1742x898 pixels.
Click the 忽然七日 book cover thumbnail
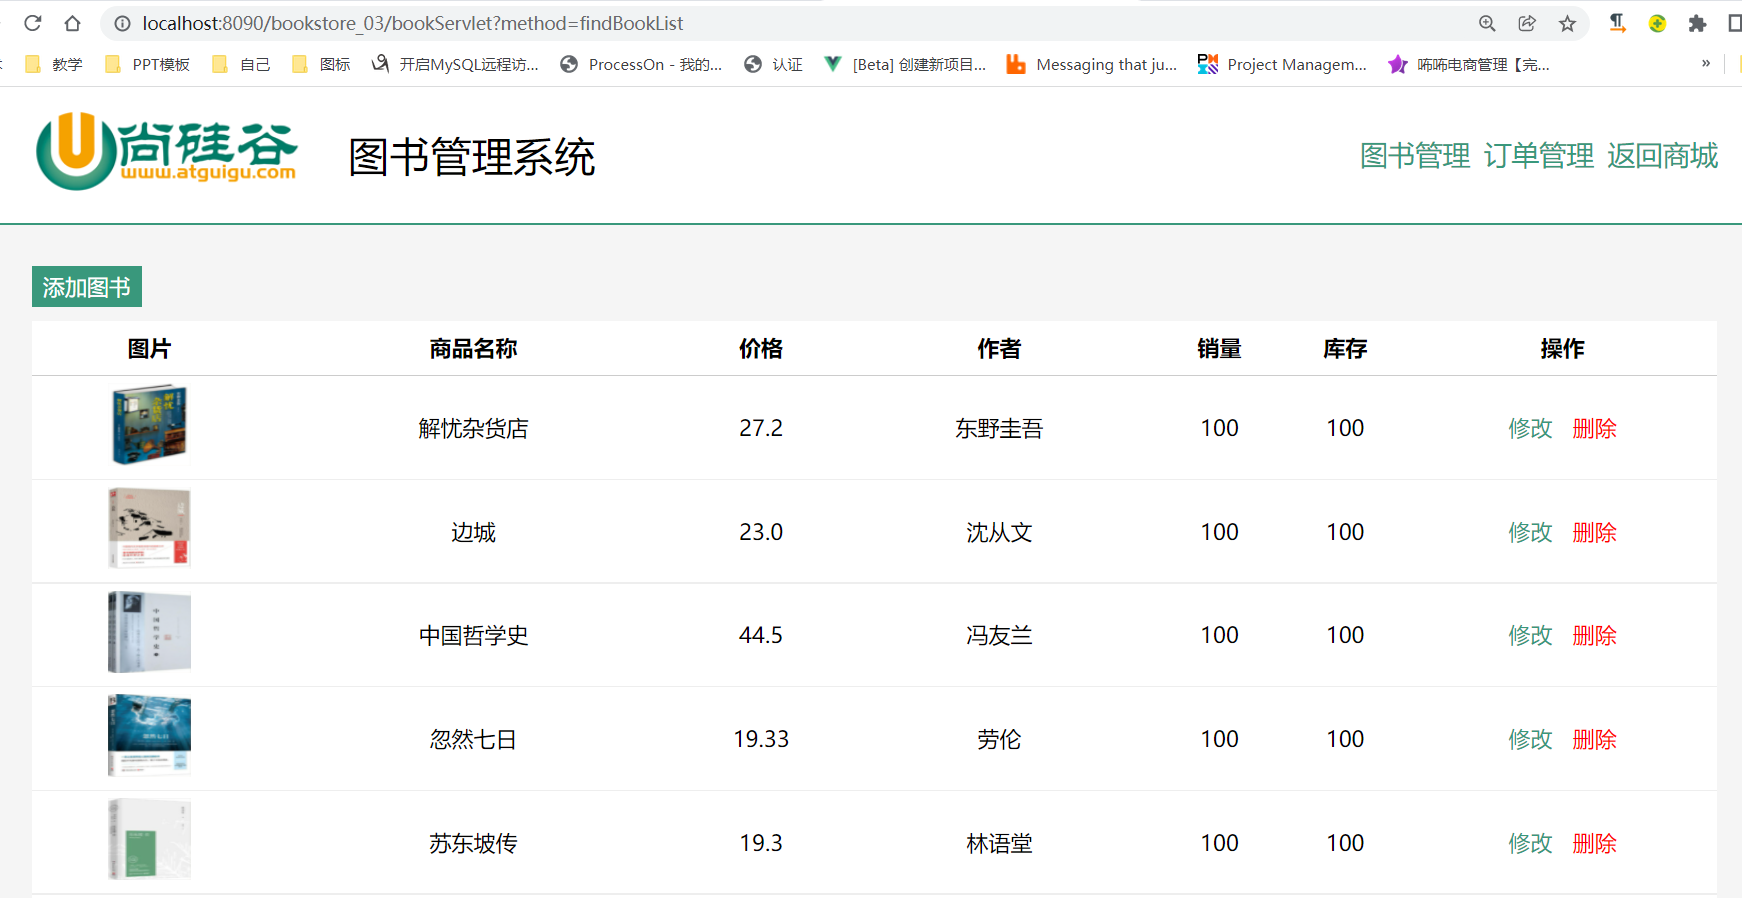point(149,735)
